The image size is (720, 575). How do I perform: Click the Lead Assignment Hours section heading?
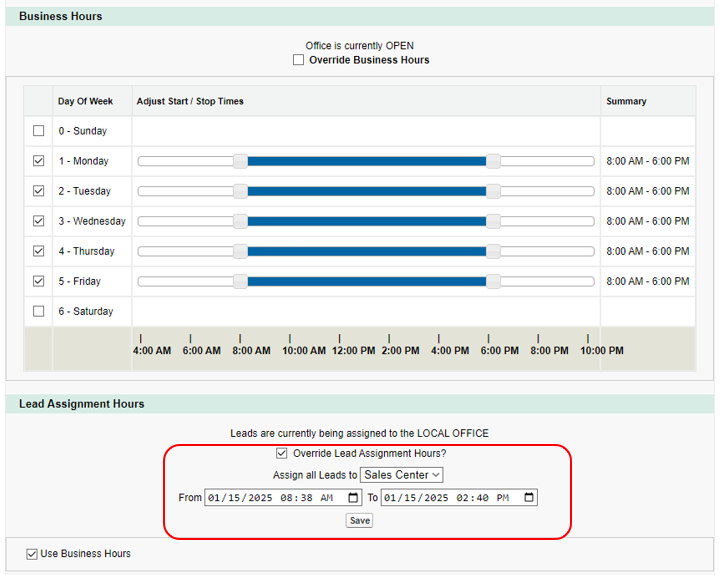(82, 404)
